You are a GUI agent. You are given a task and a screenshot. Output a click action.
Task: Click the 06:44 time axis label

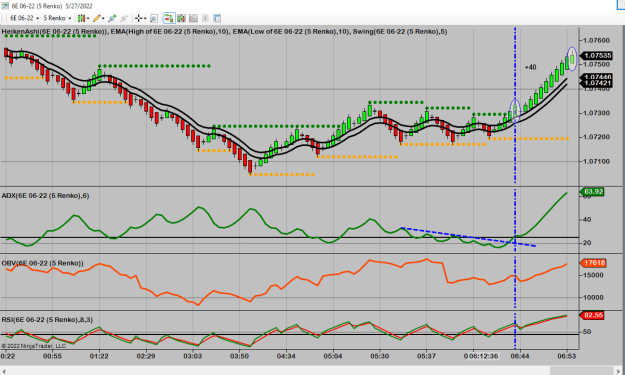pyautogui.click(x=520, y=356)
